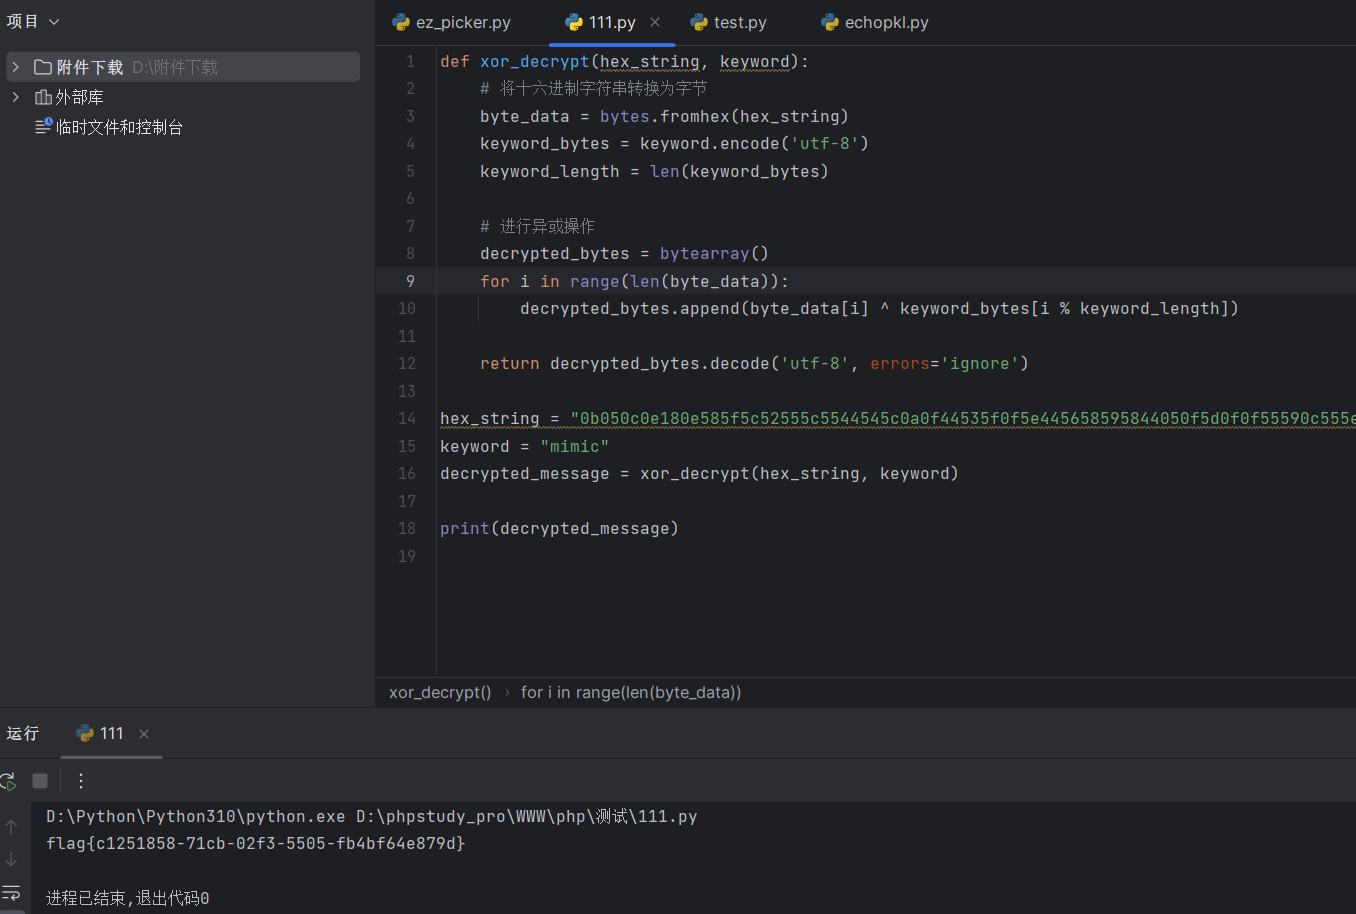Open the 项目 view dropdown
The width and height of the screenshot is (1356, 914).
click(33, 22)
